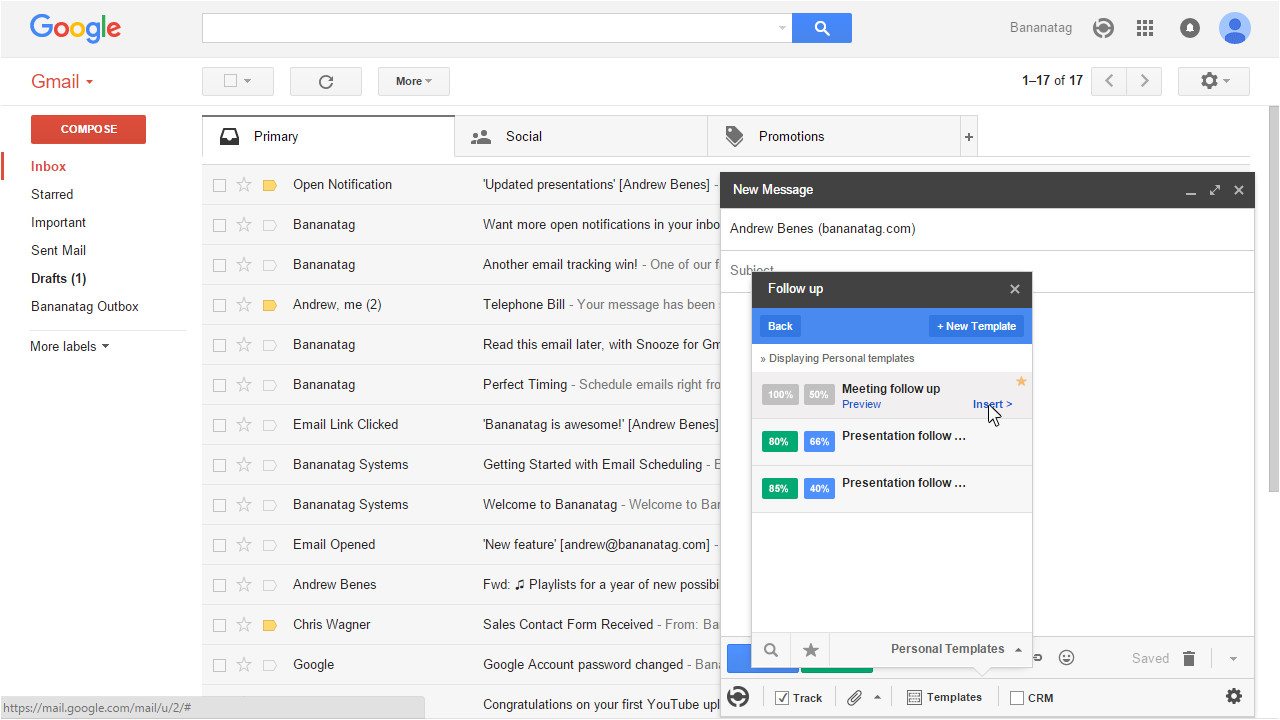This screenshot has height=720, width=1280.
Task: Show favorite templates via star icon
Action: pos(811,650)
